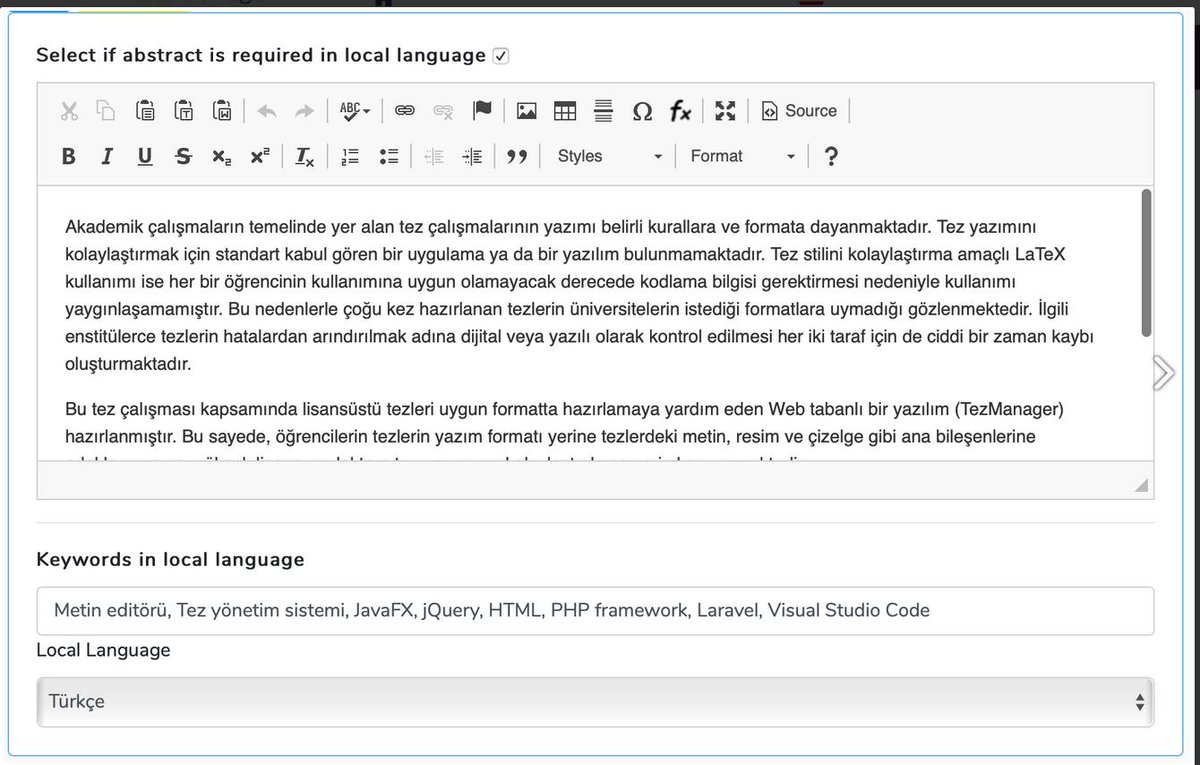
Task: Insert a math equation with the fx icon
Action: 681,111
